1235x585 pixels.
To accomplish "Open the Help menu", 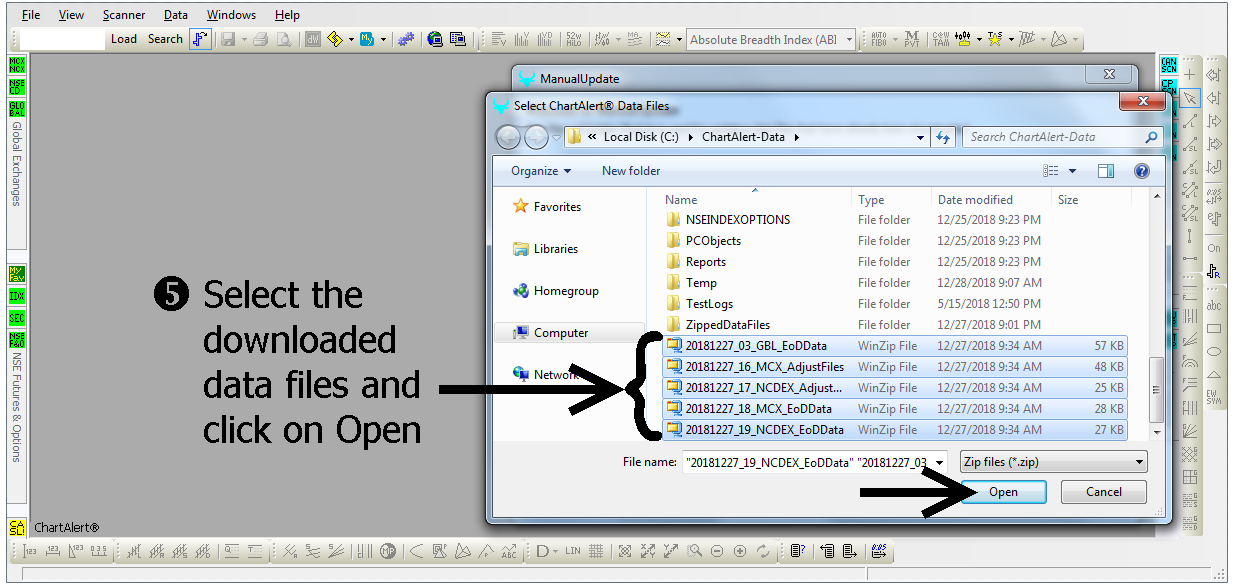I will 287,15.
